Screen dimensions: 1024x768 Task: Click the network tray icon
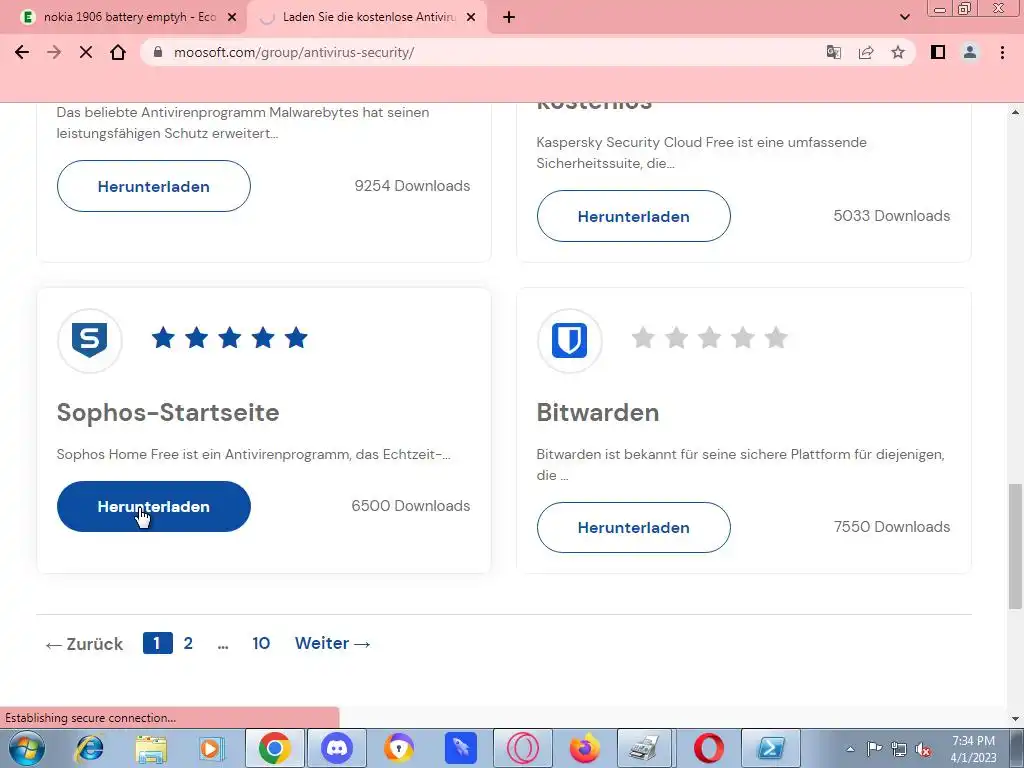(899, 749)
